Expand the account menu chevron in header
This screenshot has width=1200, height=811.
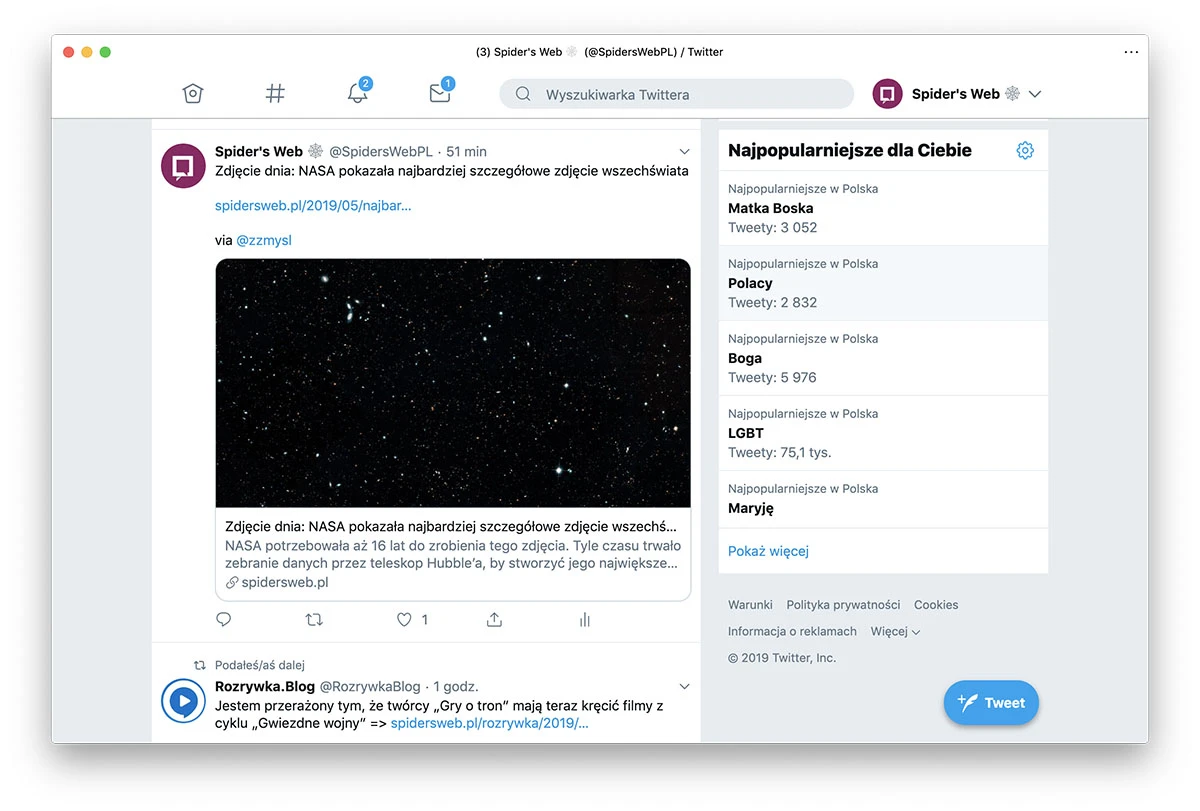1035,94
